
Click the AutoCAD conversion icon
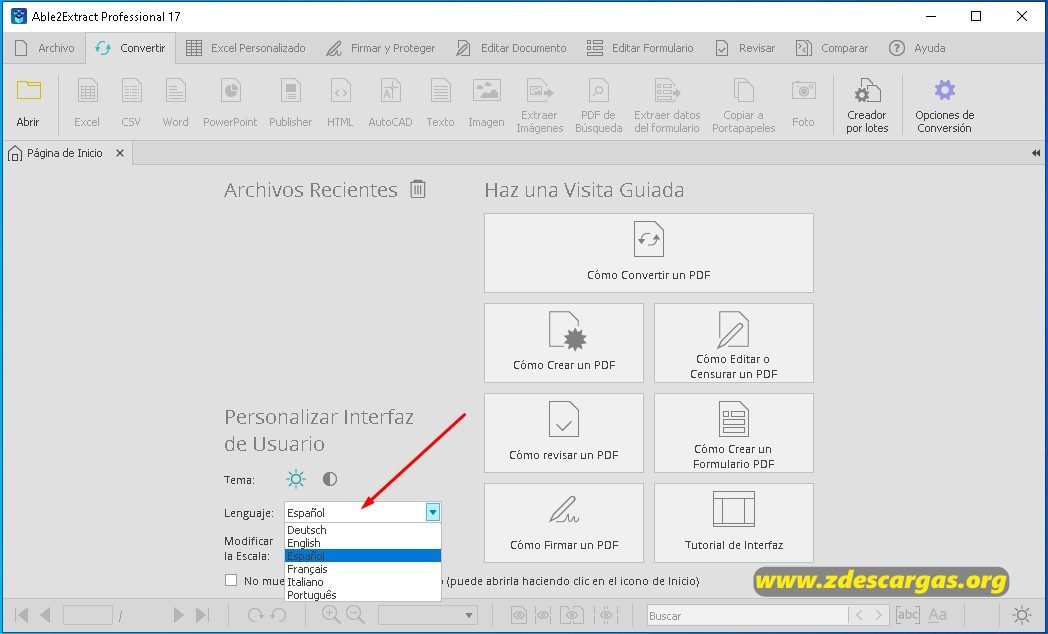(x=391, y=91)
